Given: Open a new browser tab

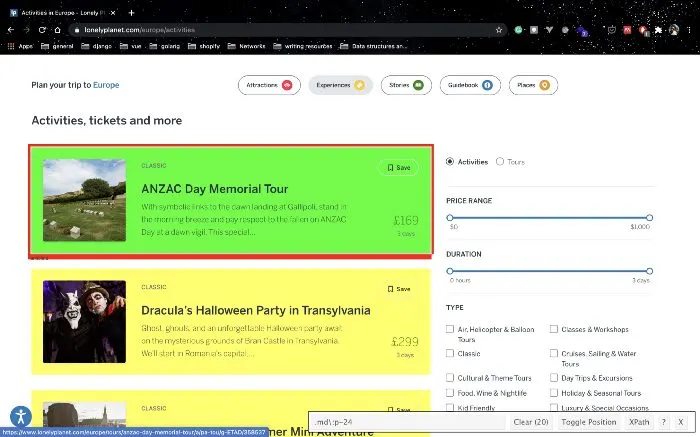Looking at the screenshot, I should click(x=131, y=11).
